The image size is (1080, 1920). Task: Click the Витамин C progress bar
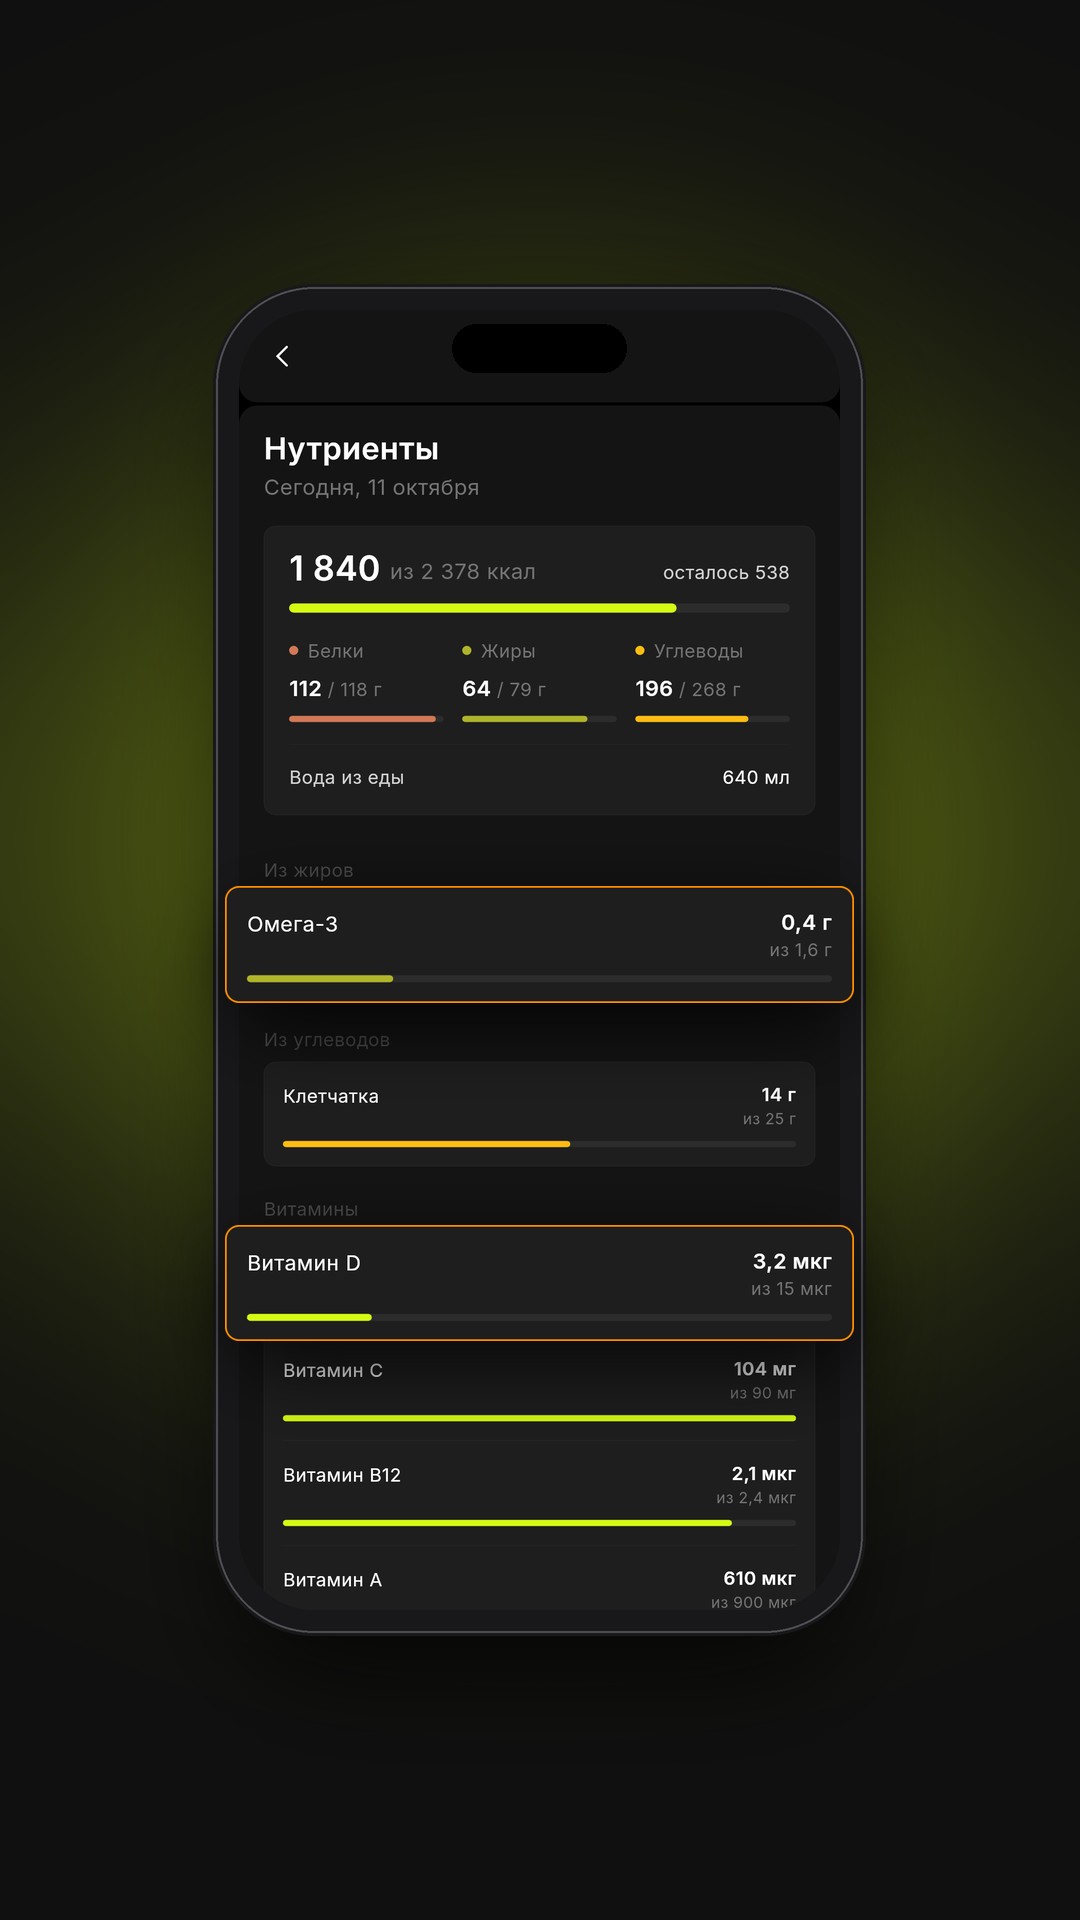click(539, 1418)
